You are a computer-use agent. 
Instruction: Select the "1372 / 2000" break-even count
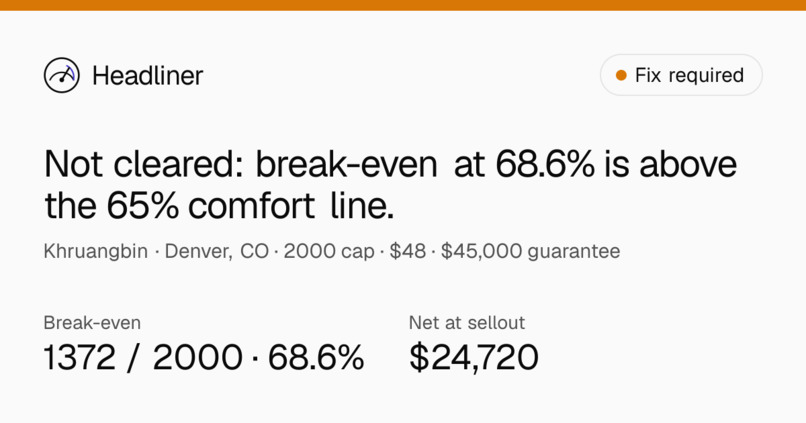click(143, 358)
